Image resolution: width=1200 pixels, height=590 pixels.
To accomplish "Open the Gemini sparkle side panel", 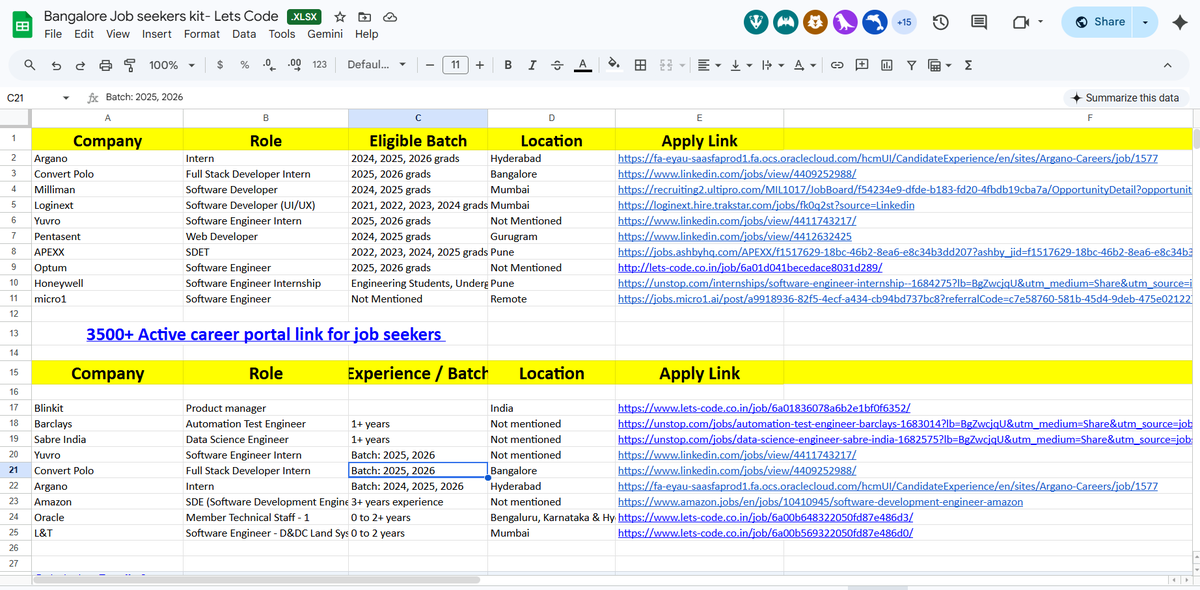I will [1178, 22].
